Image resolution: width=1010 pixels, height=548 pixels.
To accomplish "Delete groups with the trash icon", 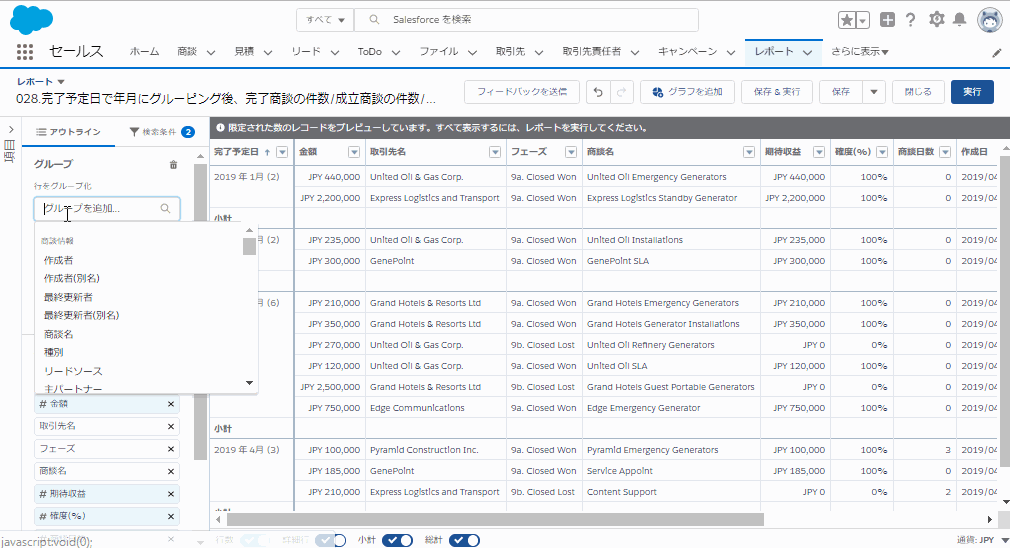I will coord(173,165).
